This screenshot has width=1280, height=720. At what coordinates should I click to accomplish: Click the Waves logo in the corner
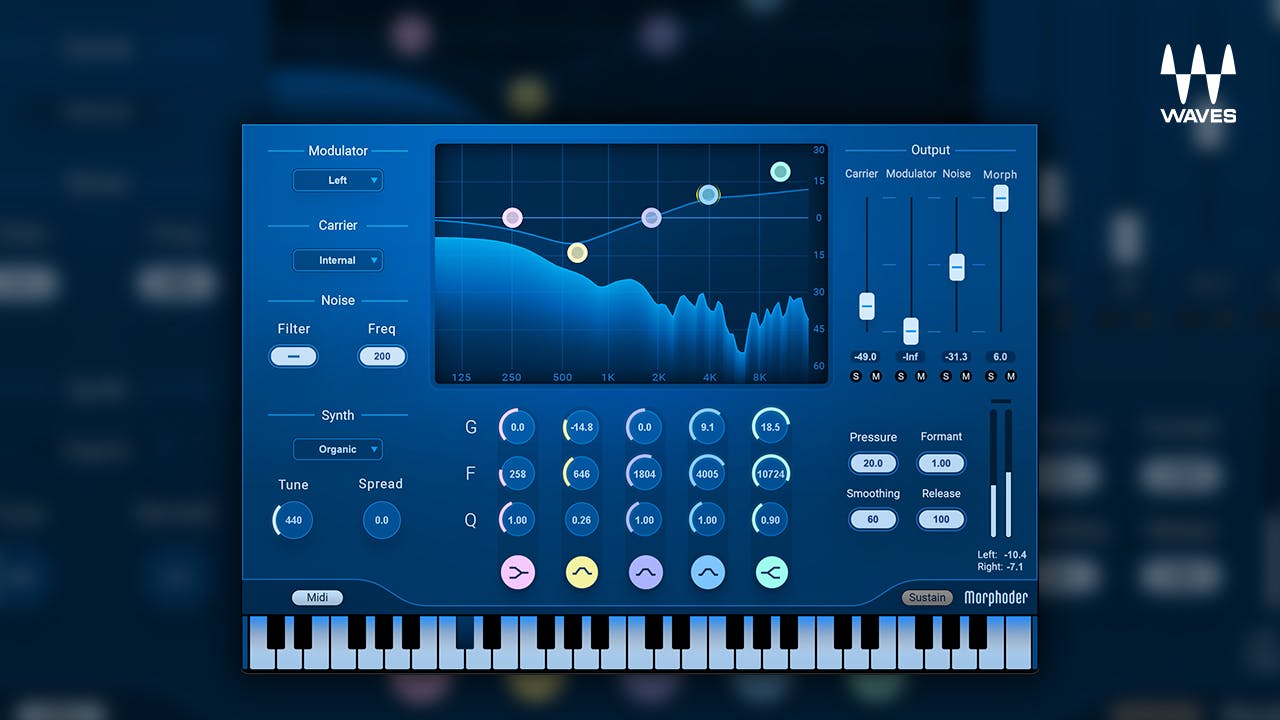1198,80
